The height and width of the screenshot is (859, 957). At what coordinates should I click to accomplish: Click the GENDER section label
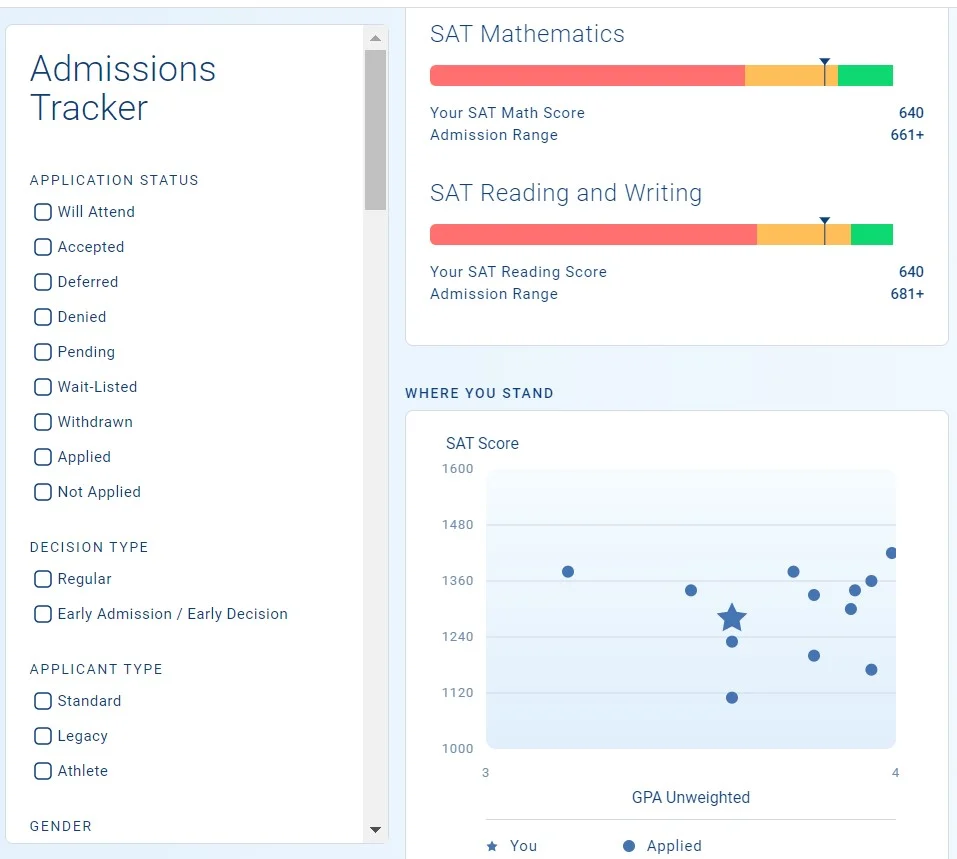pos(60,826)
